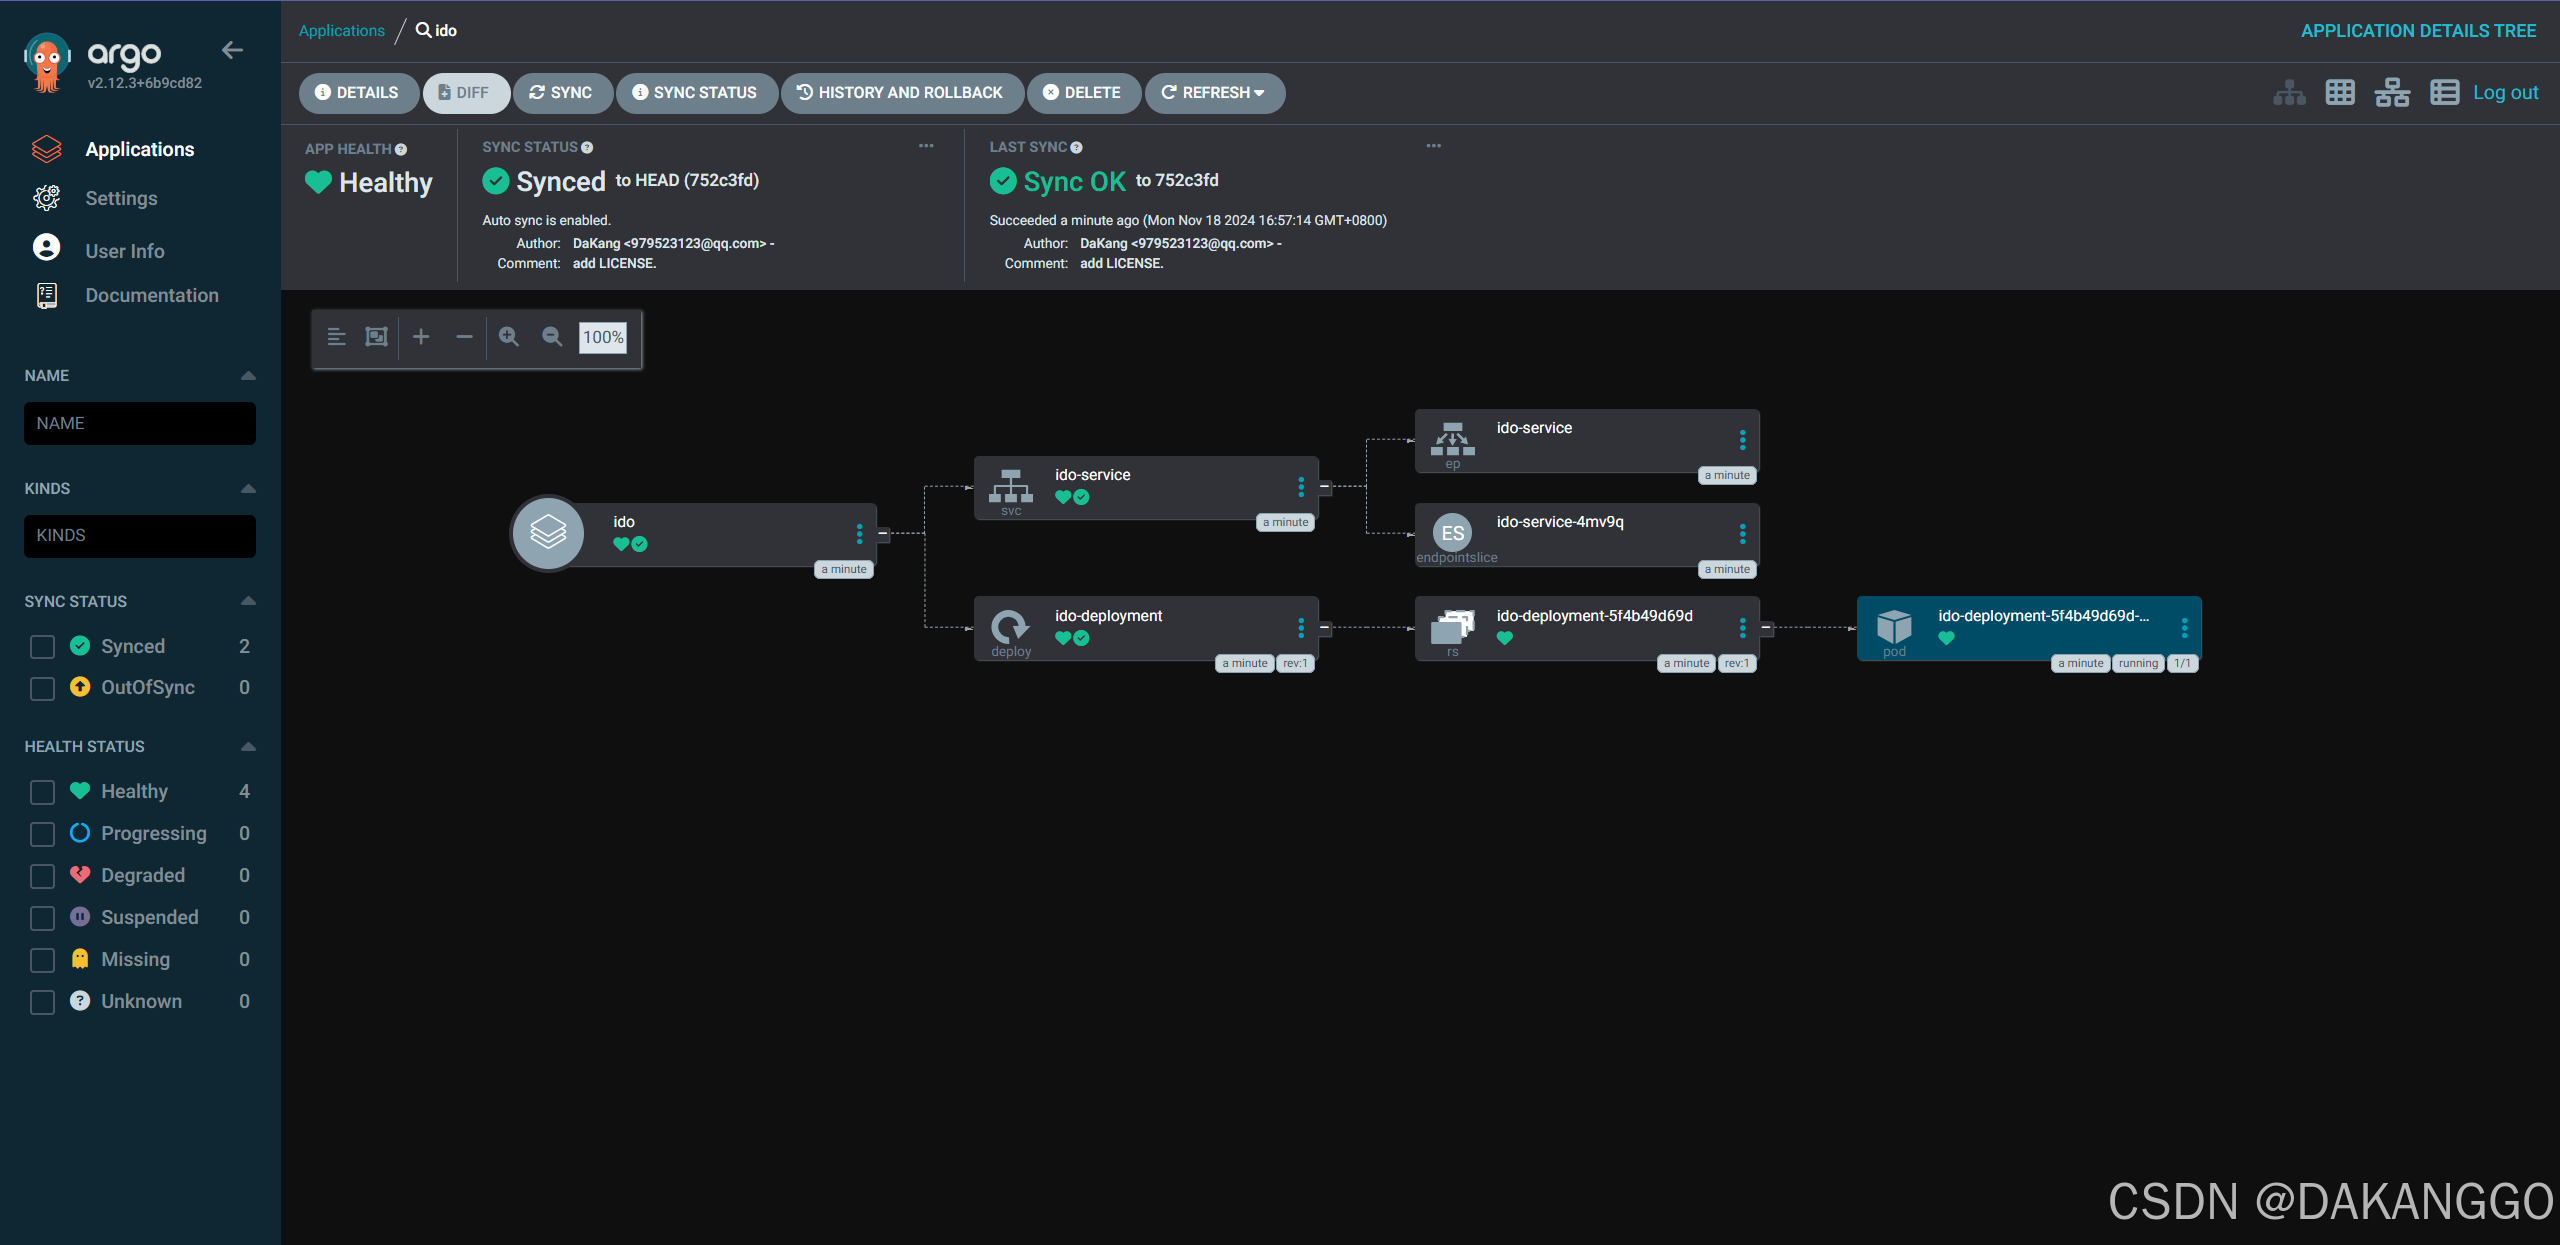This screenshot has height=1245, width=2560.
Task: Tick the OutOfSync filter checkbox
Action: tap(42, 688)
